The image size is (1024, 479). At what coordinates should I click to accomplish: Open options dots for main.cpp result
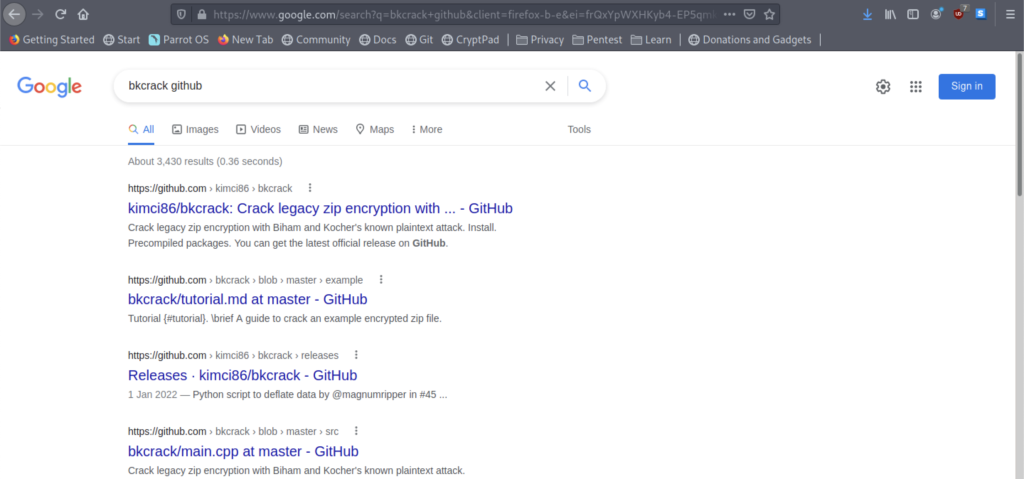[x=357, y=431]
